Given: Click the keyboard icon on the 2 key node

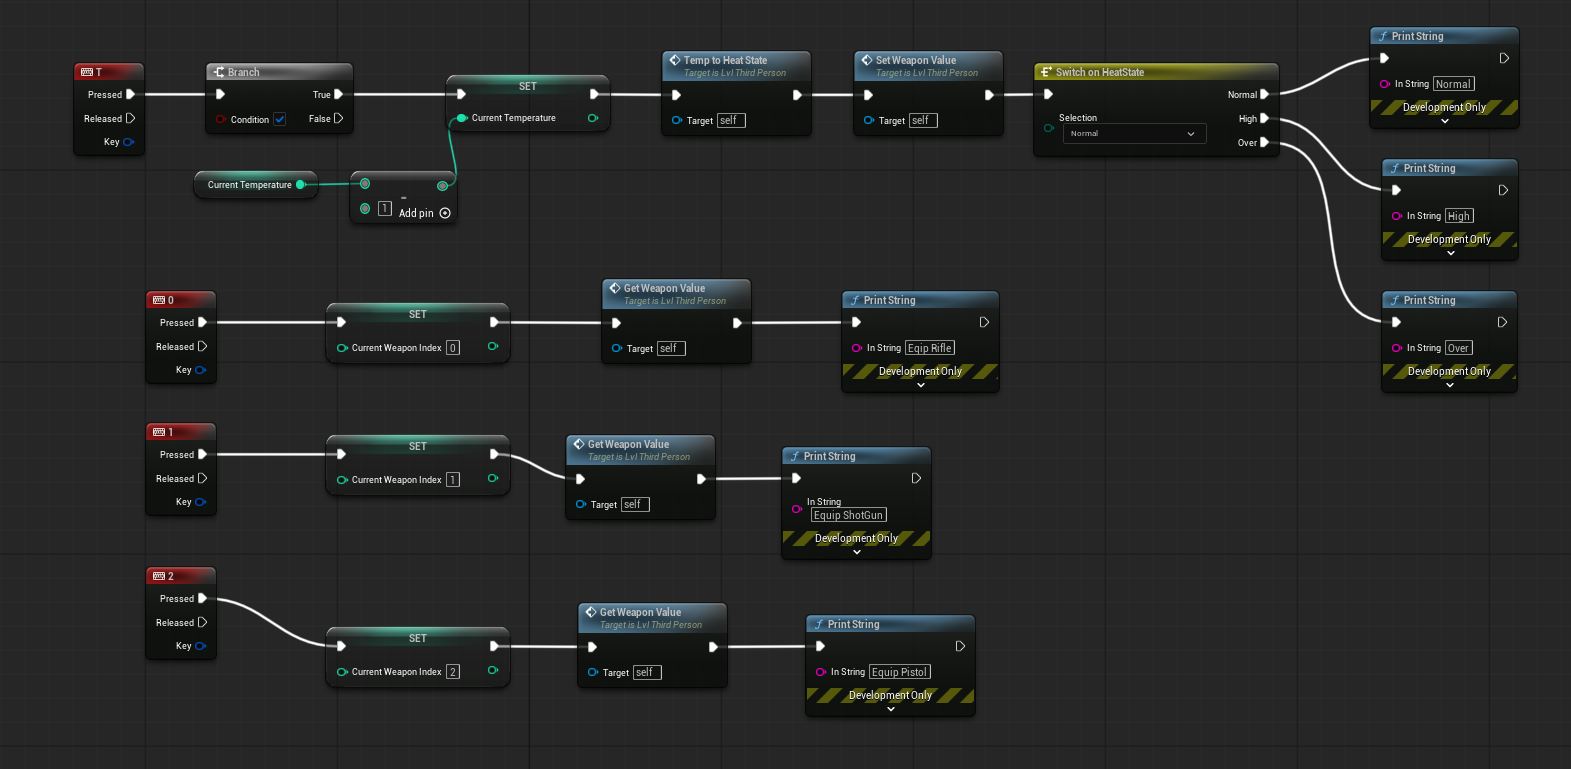Looking at the screenshot, I should tap(159, 576).
